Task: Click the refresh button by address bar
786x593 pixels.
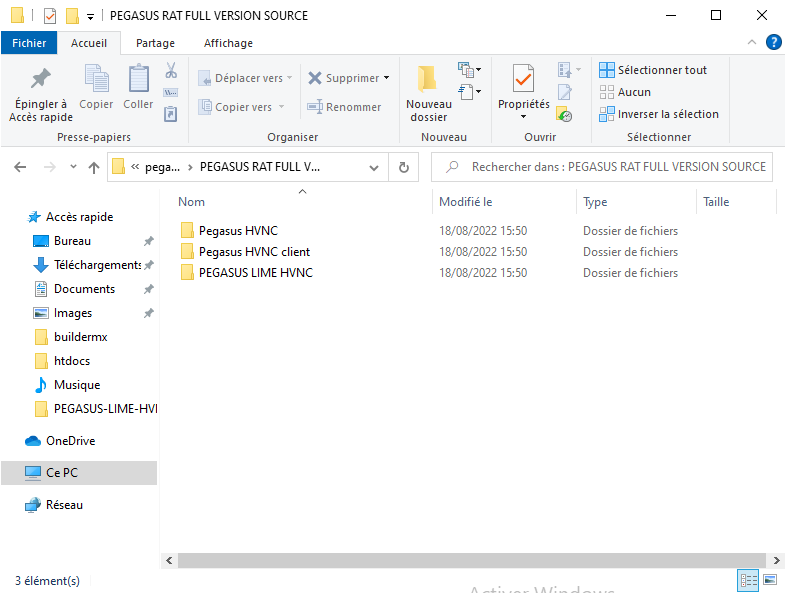Action: tap(404, 167)
